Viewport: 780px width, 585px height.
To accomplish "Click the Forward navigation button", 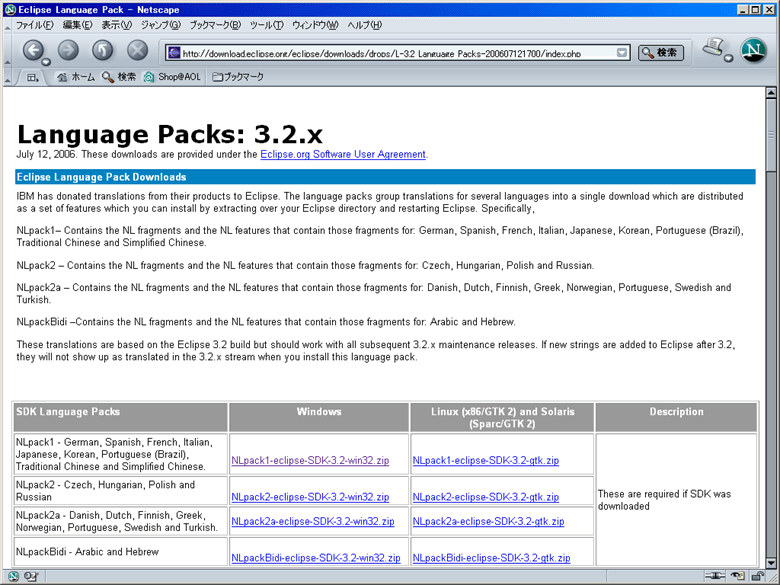I will pos(68,50).
